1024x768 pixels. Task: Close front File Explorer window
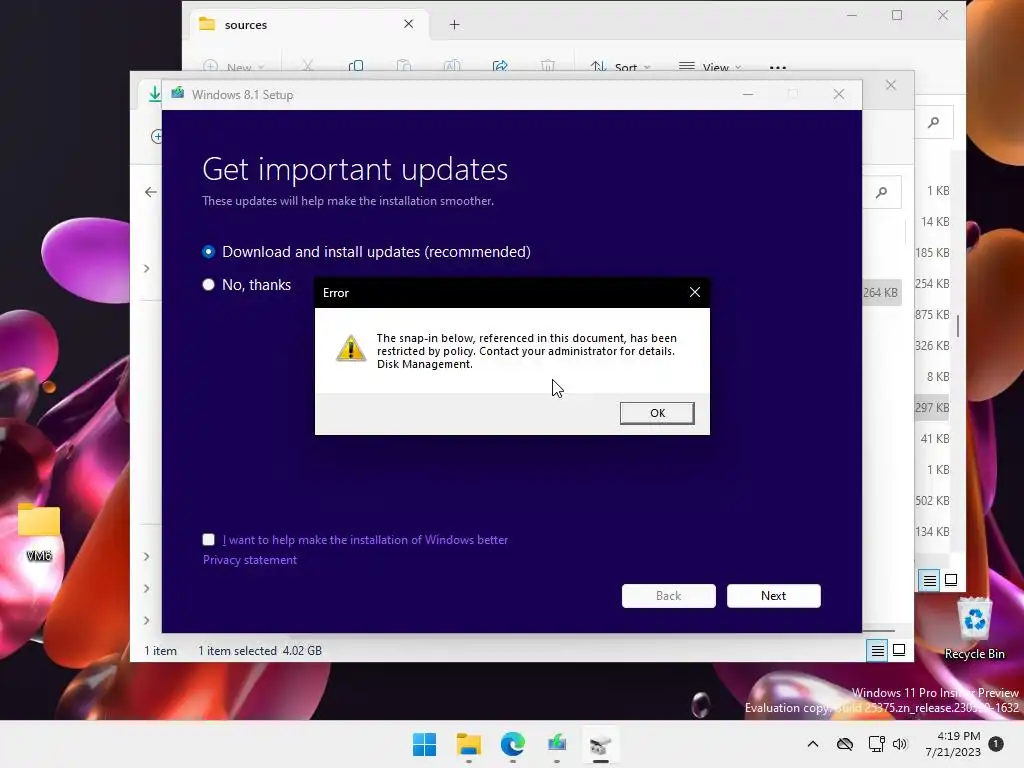point(891,86)
